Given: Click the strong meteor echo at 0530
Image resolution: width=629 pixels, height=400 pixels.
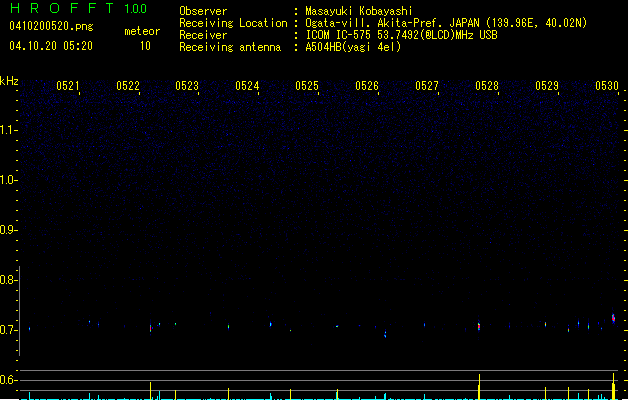Looking at the screenshot, I should pyautogui.click(x=613, y=318).
